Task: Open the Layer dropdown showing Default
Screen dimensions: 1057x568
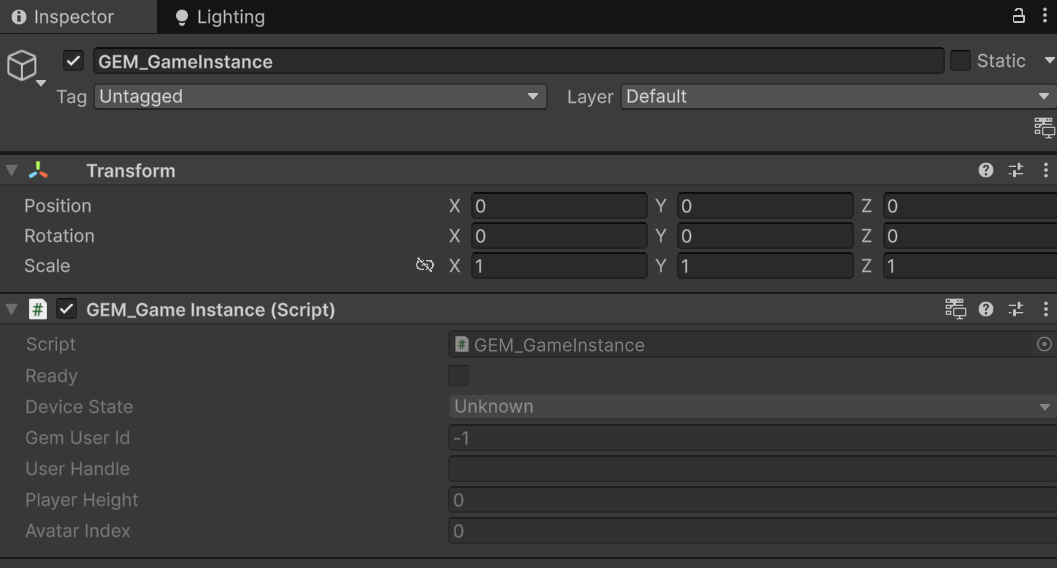Action: coord(836,97)
